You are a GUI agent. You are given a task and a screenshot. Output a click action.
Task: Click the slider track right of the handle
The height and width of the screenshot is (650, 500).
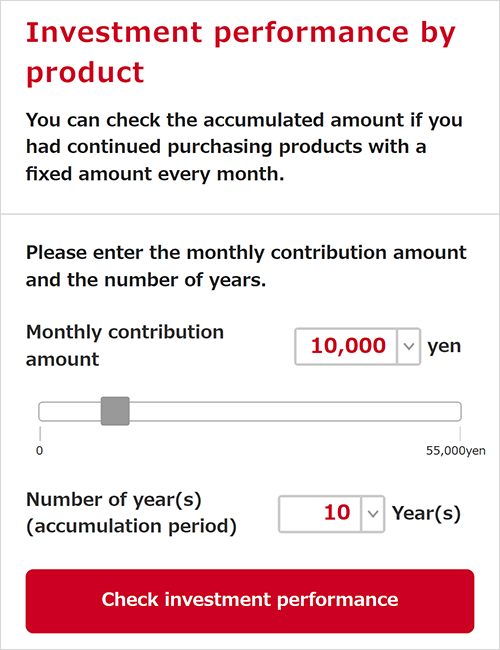[x=295, y=411]
